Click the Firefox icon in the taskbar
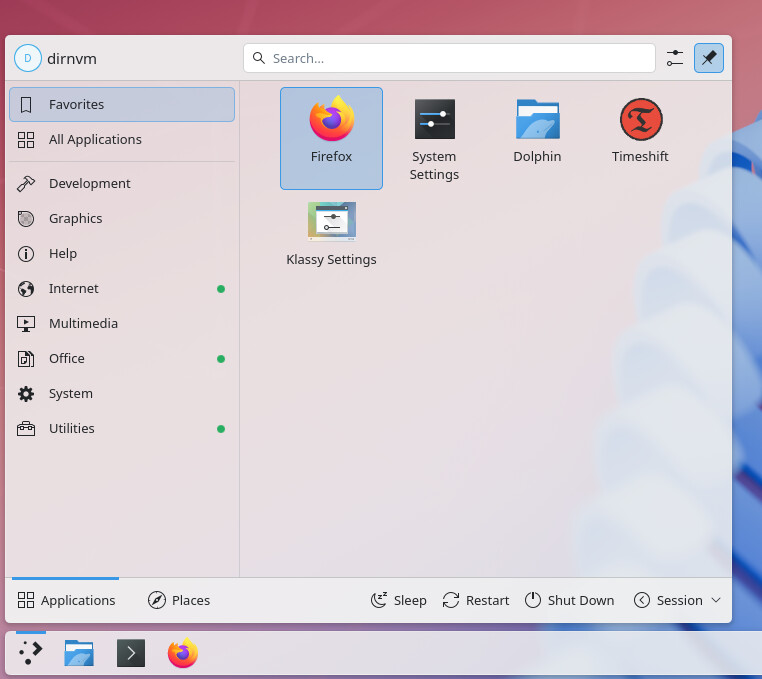The image size is (762, 679). tap(182, 653)
